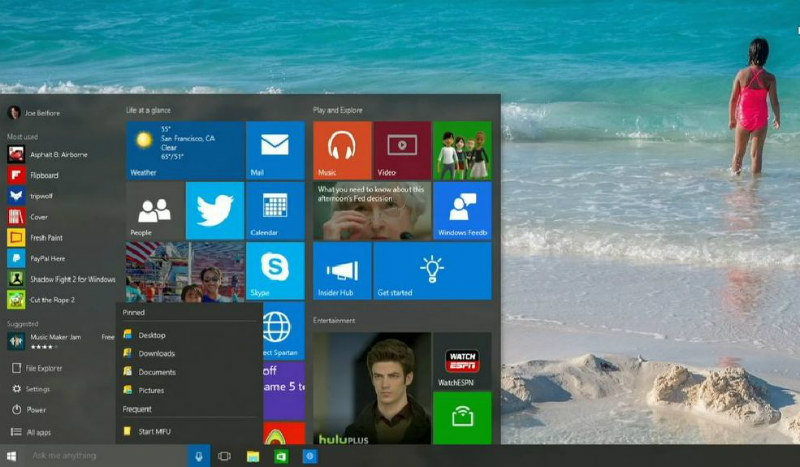Open Task View on the taskbar
This screenshot has width=800, height=467.
[x=224, y=456]
